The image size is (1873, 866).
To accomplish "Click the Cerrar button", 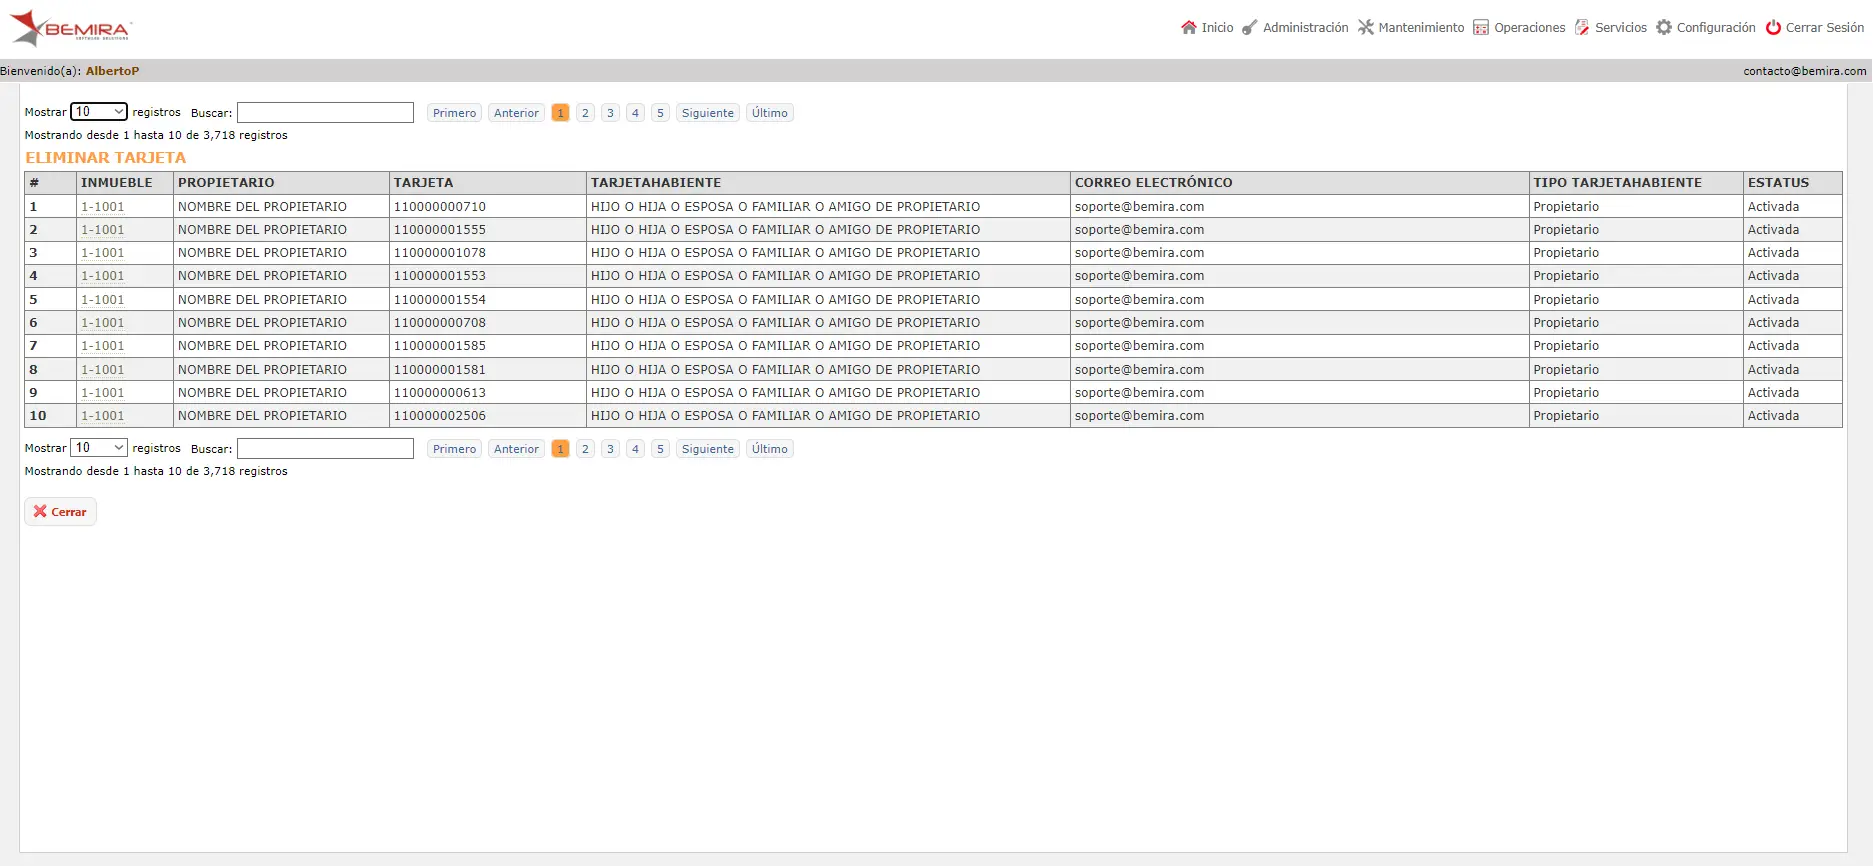I will coord(60,512).
